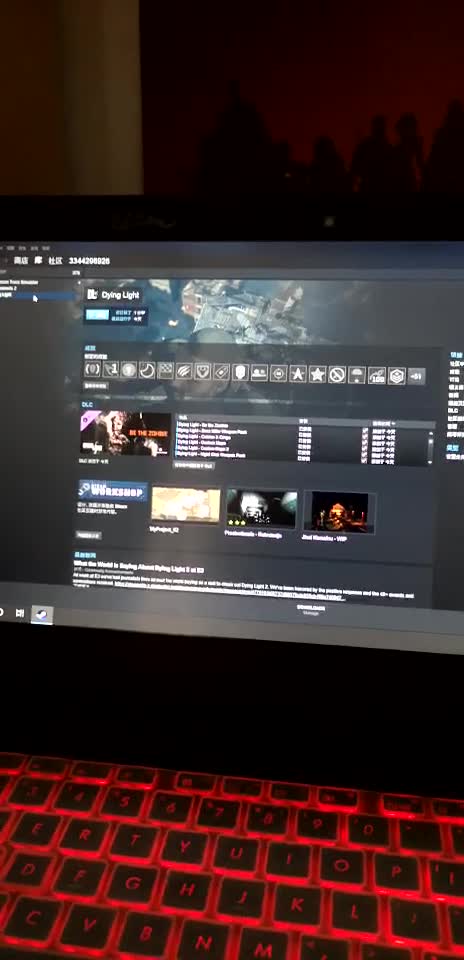
Task: Sort DLC list by the acquired-date column
Action: (384, 422)
